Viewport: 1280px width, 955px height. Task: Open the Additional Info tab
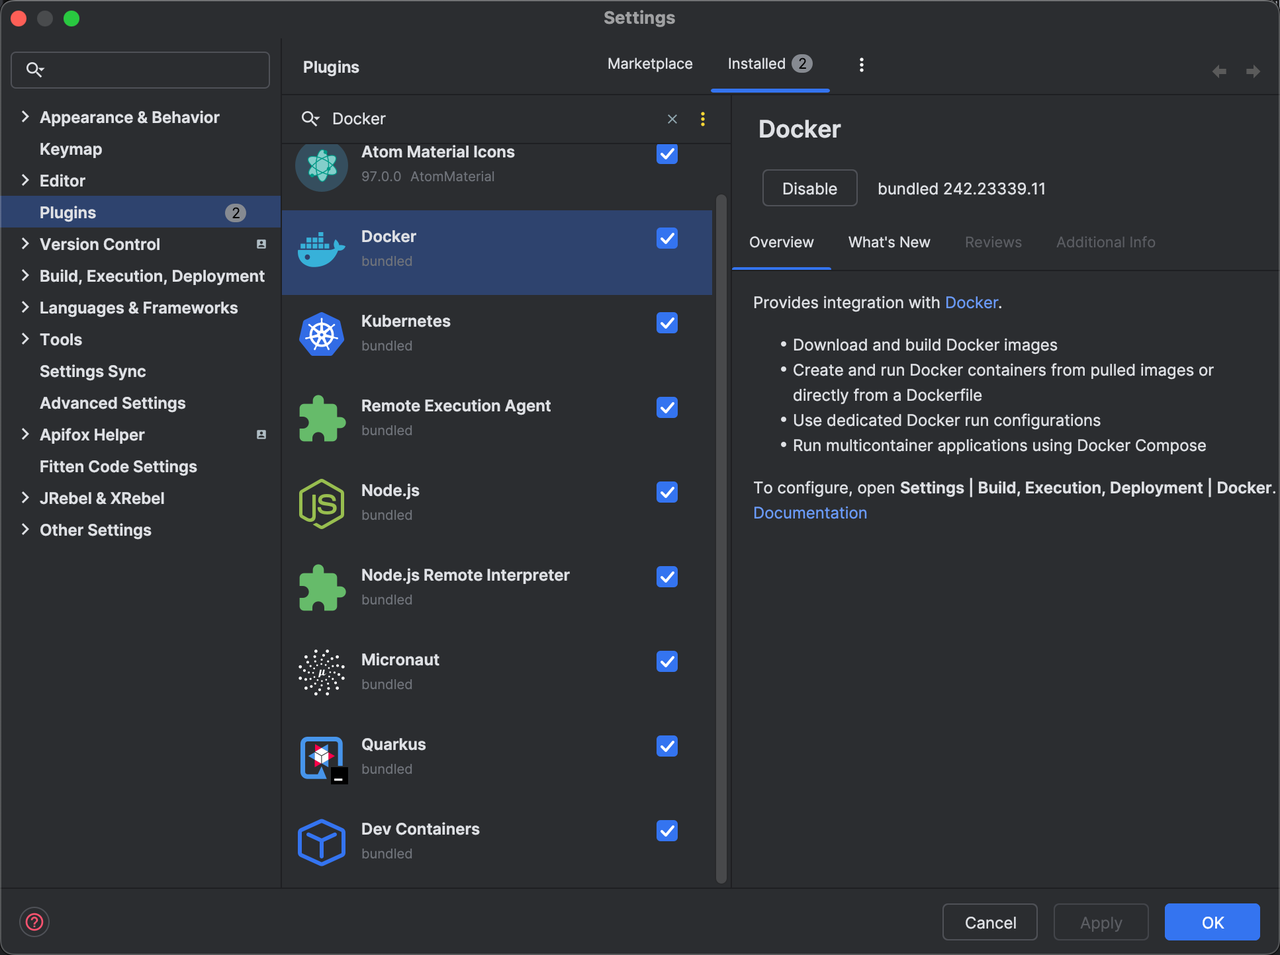pyautogui.click(x=1106, y=242)
